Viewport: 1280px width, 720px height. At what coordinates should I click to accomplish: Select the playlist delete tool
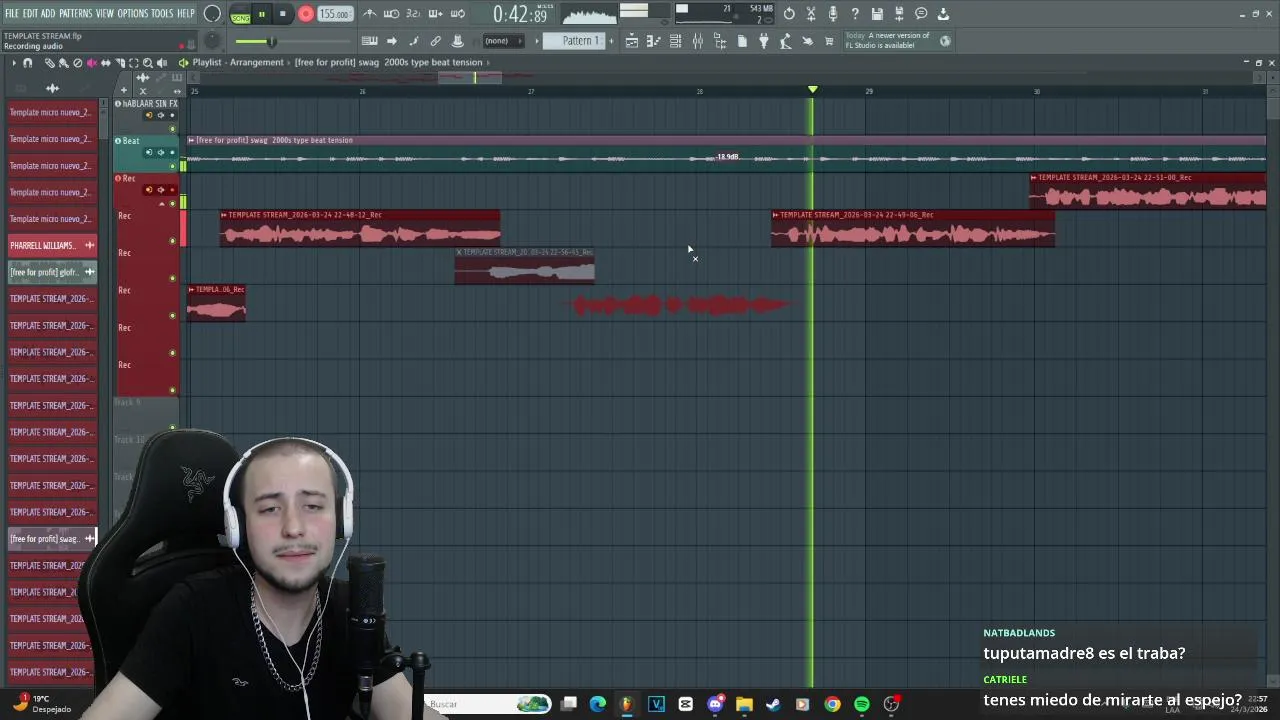pyautogui.click(x=77, y=63)
